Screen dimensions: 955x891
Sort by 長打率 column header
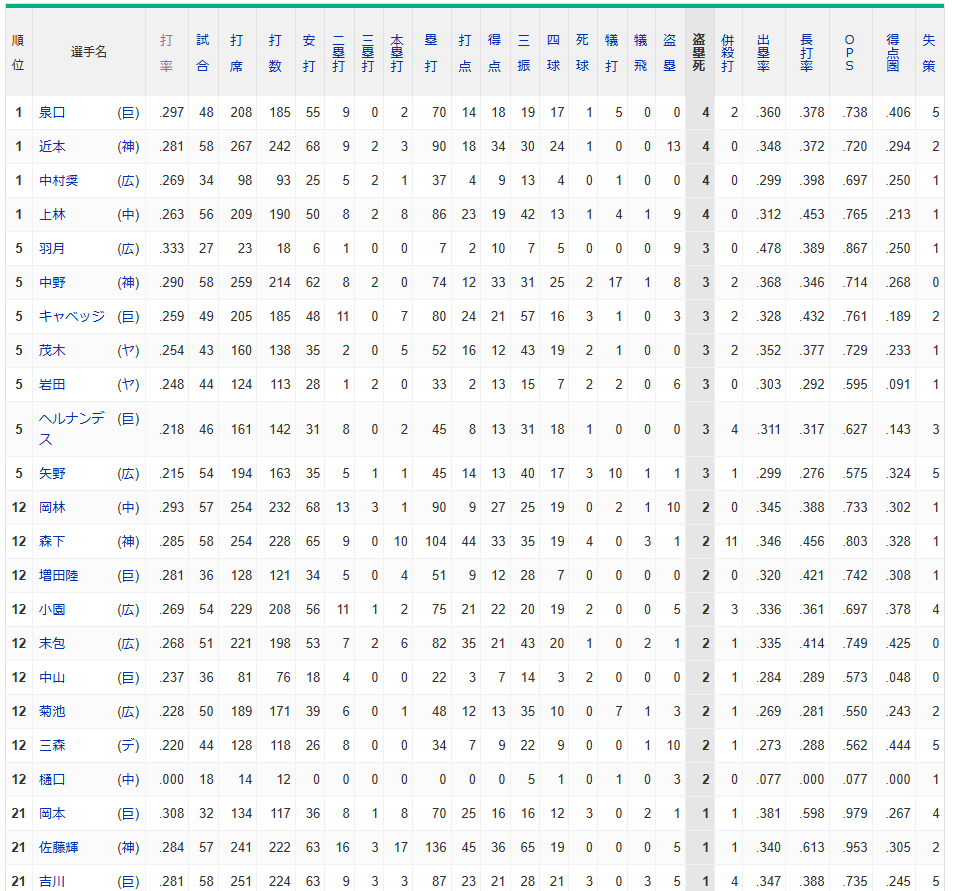click(x=807, y=53)
